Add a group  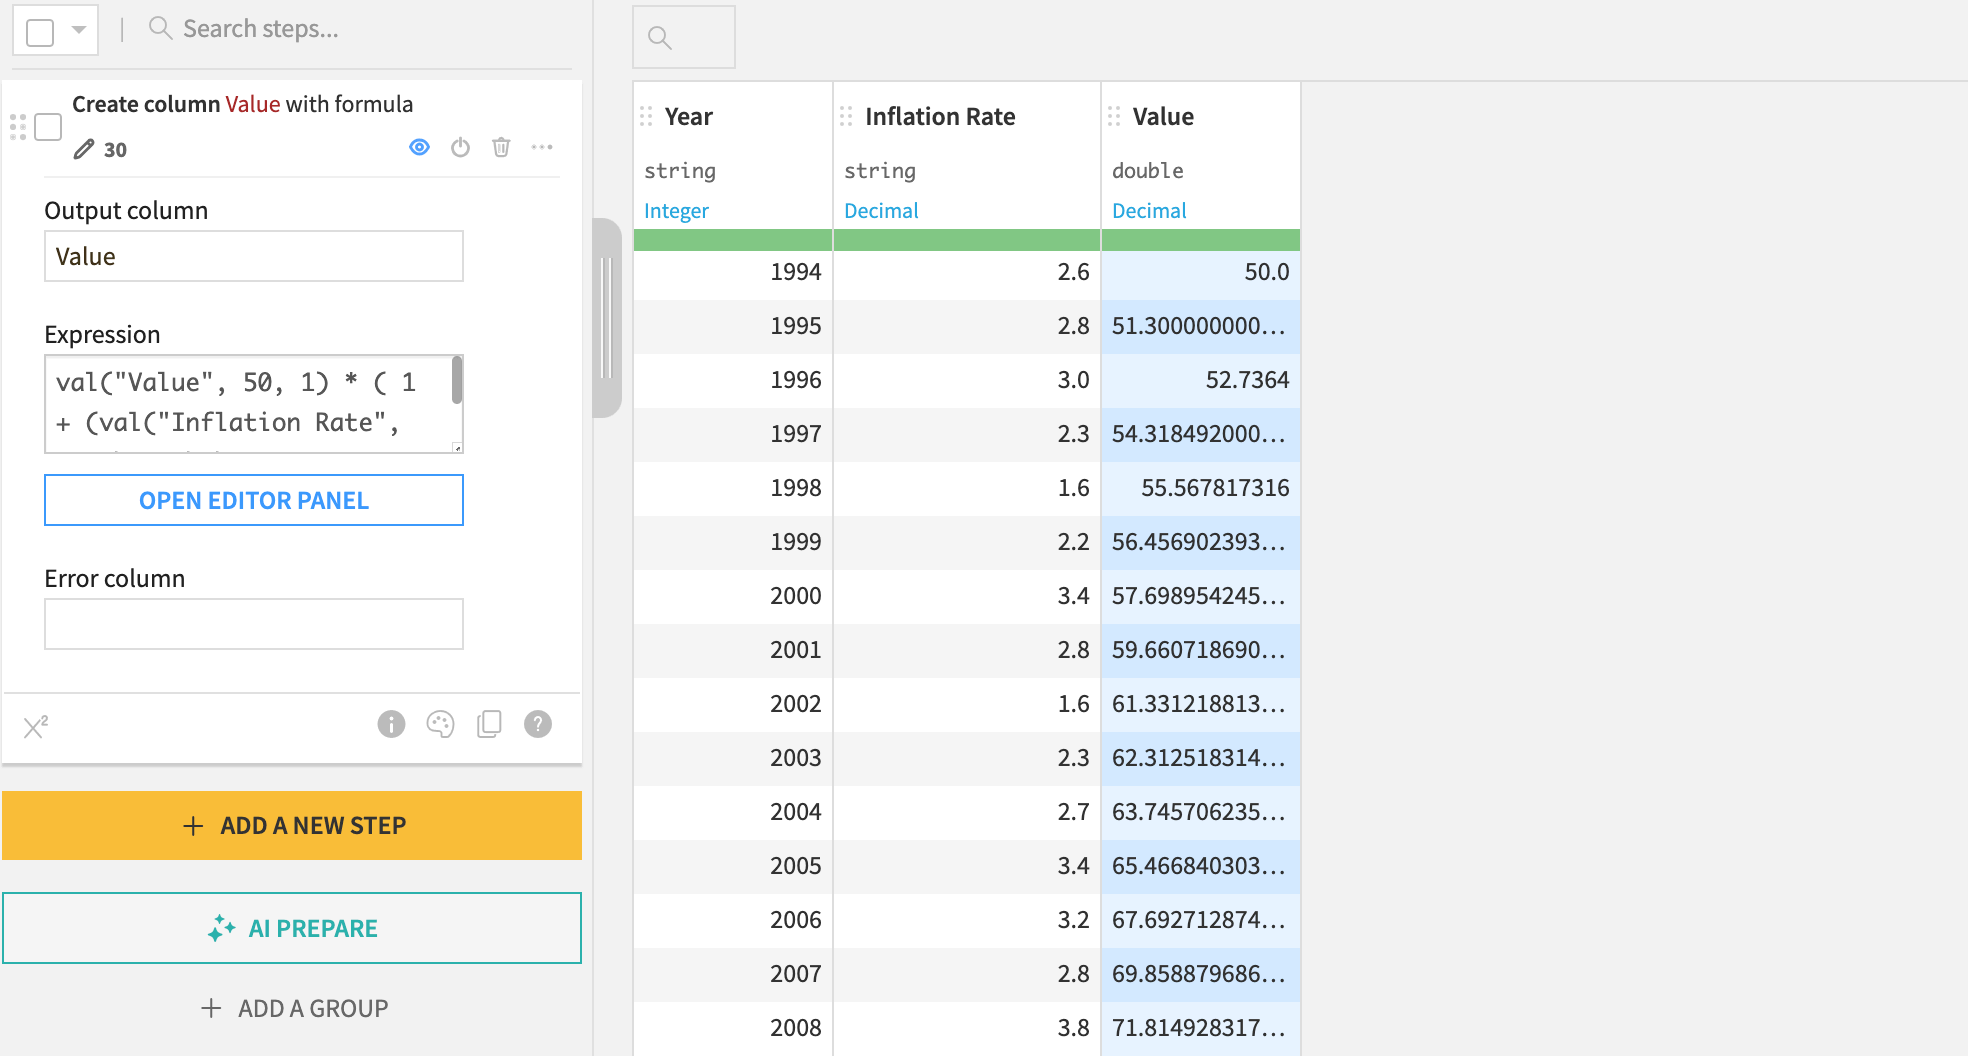coord(294,1008)
